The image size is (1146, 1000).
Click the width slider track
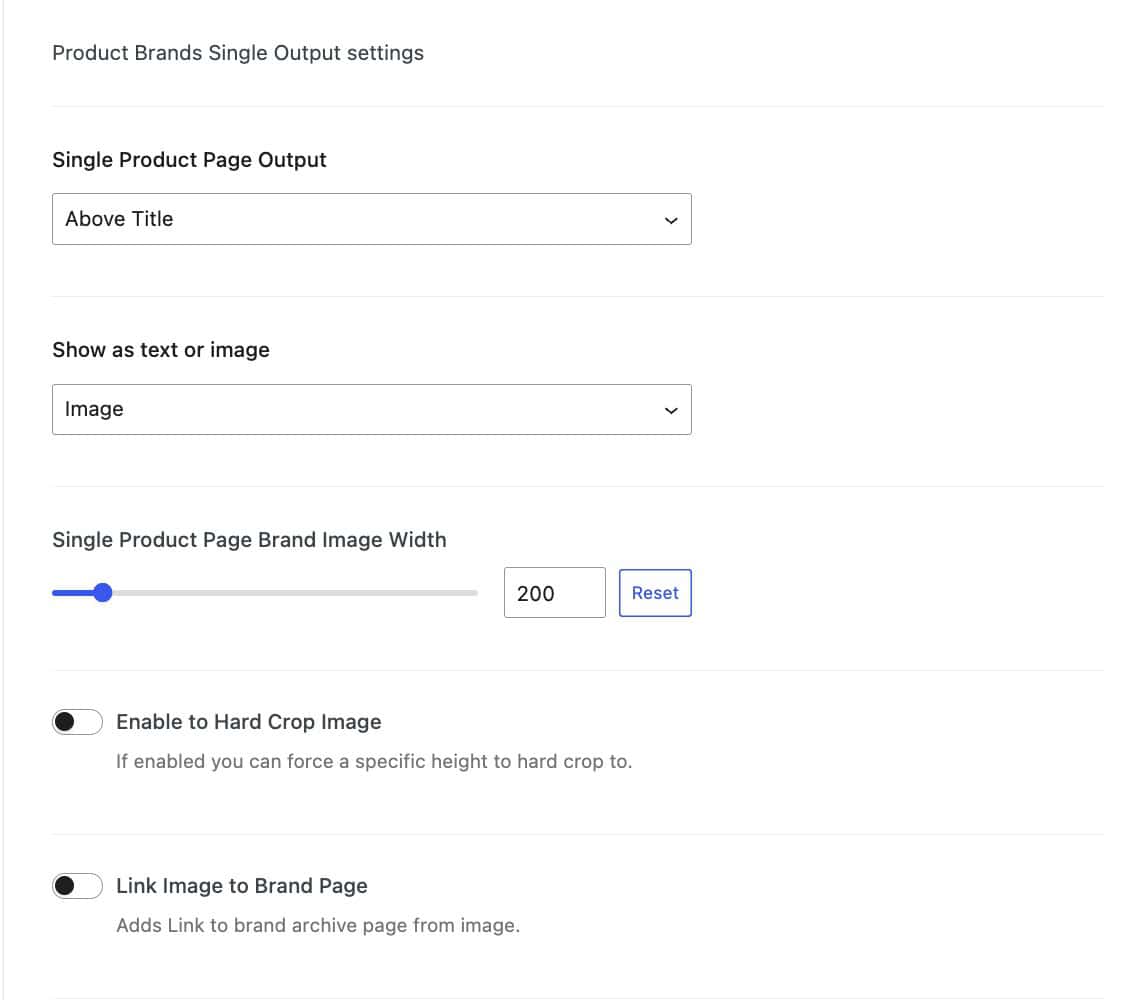pos(300,592)
